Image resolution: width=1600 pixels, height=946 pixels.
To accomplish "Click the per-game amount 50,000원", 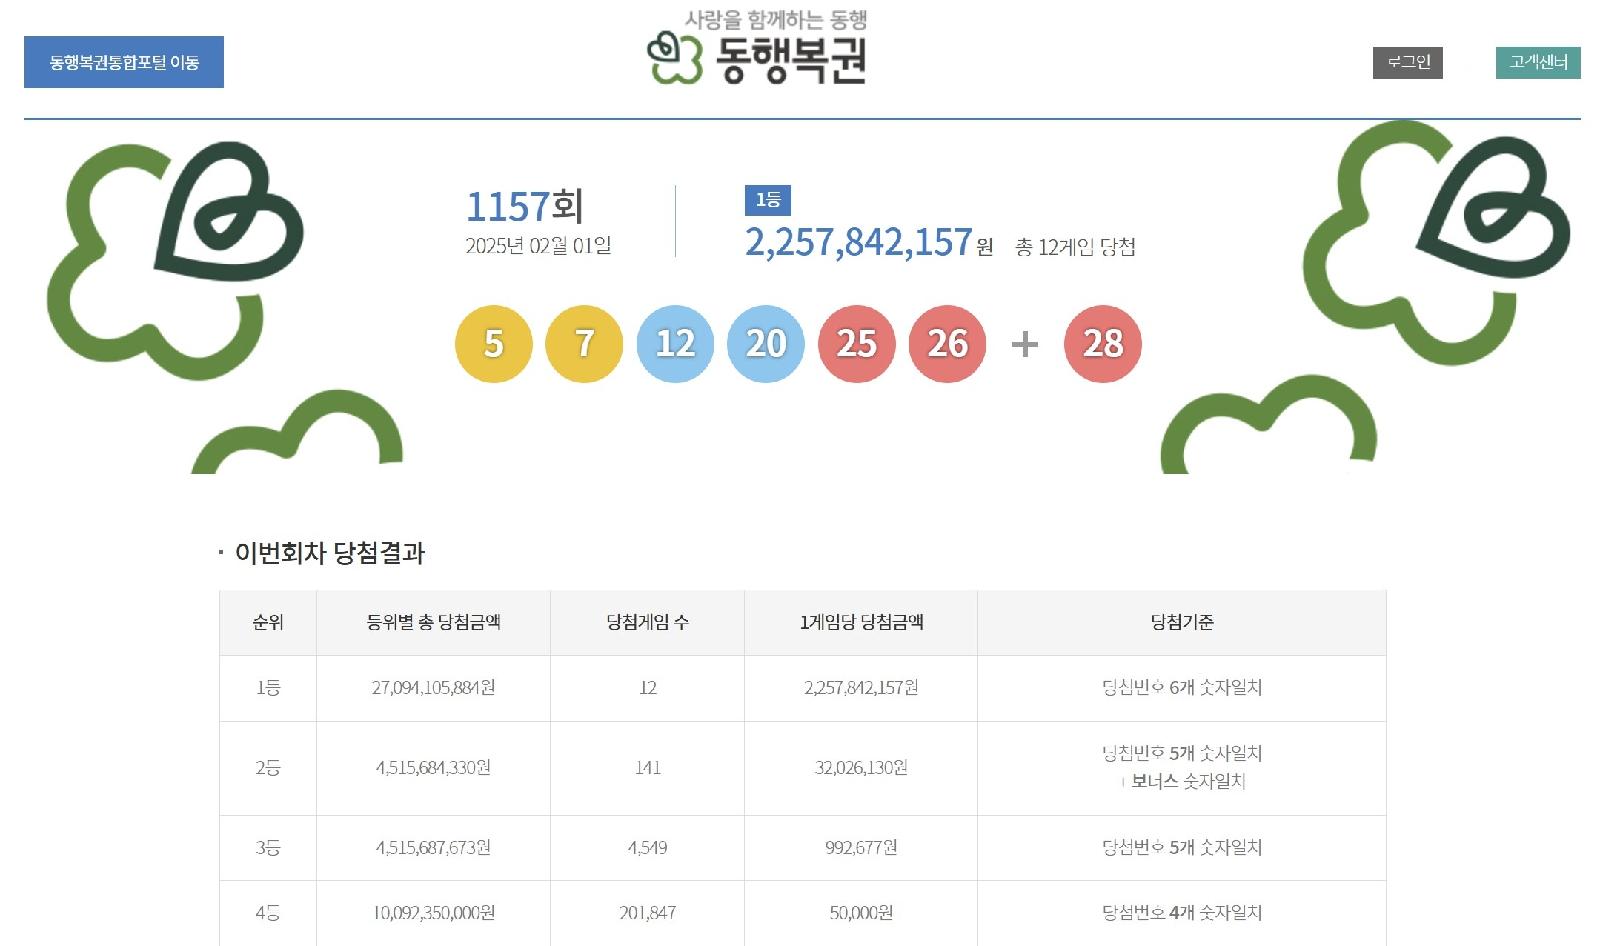I will 861,913.
